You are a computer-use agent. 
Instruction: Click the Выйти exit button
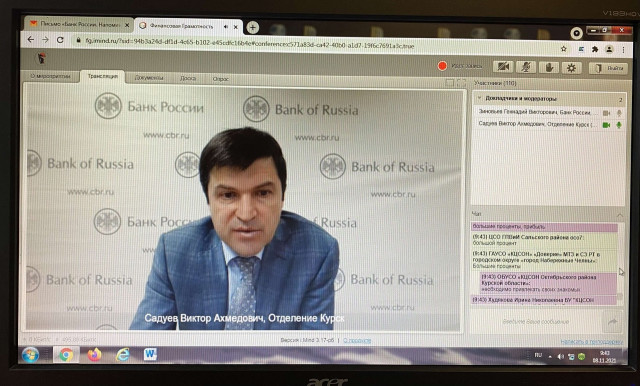click(608, 68)
